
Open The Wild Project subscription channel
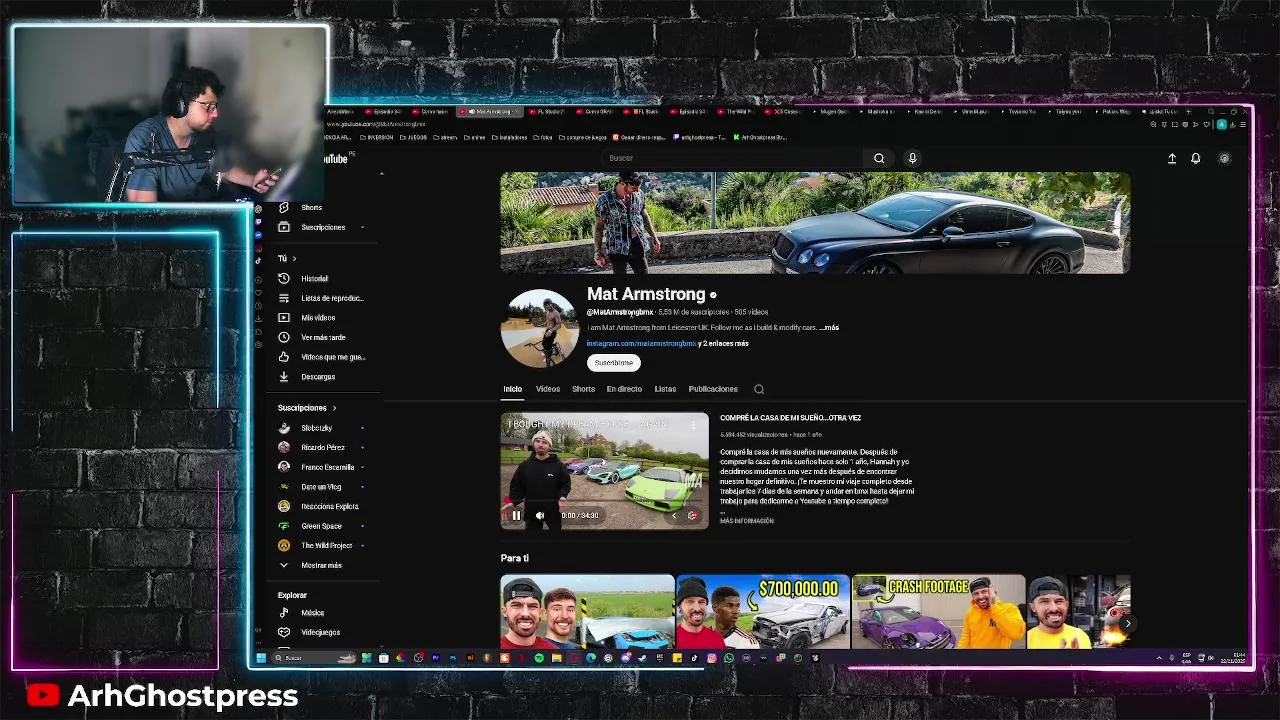[x=326, y=545]
